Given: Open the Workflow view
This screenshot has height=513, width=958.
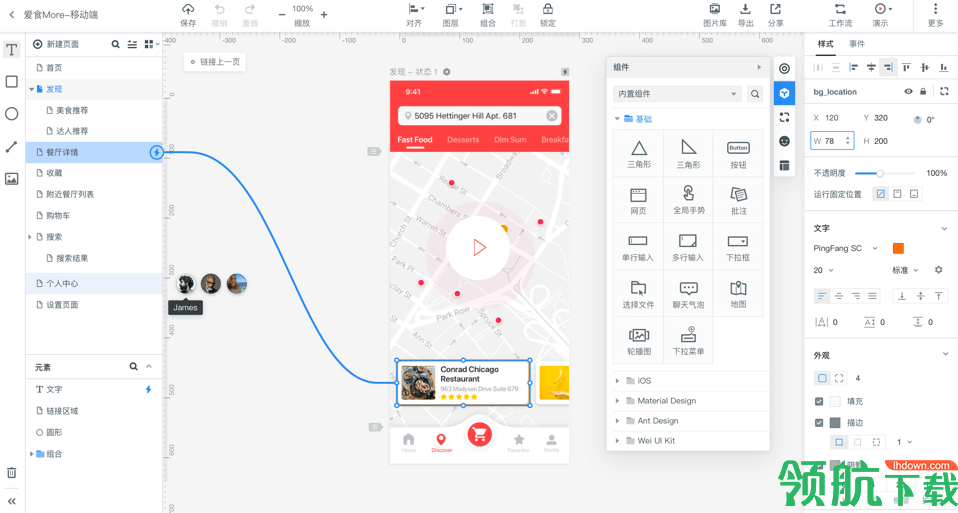Looking at the screenshot, I should click(x=840, y=15).
